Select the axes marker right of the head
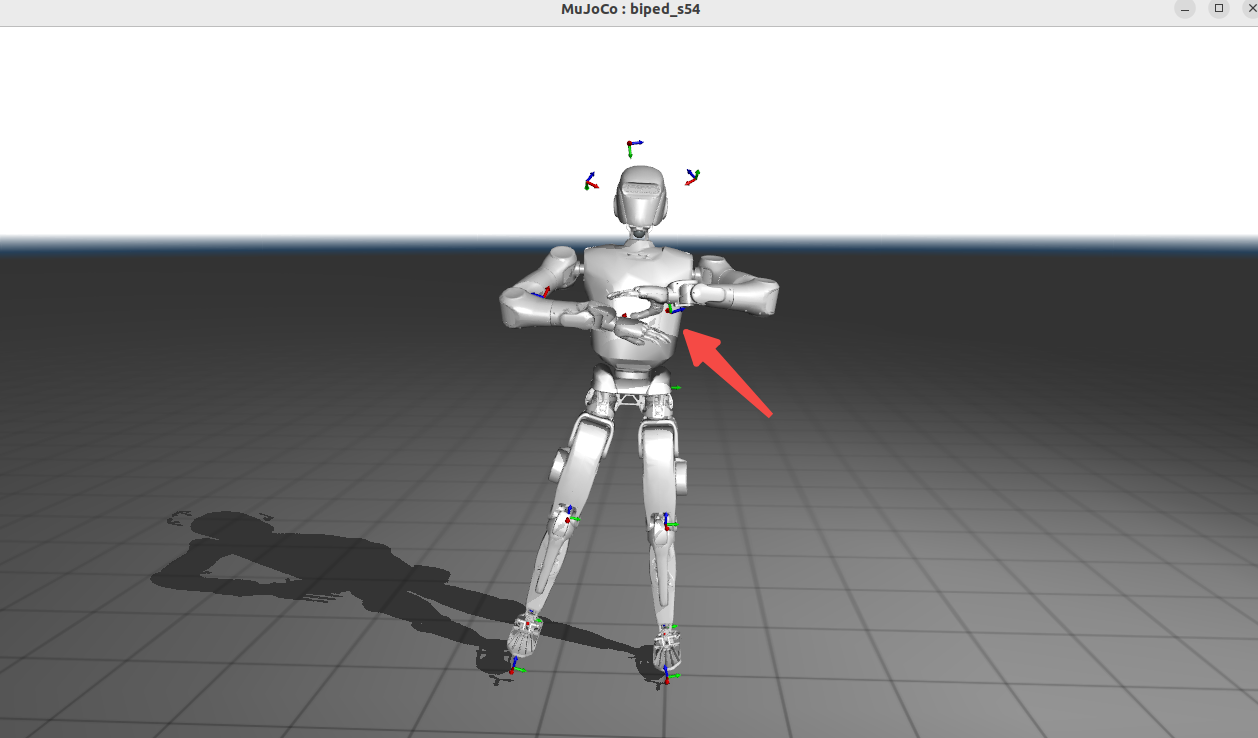1258x738 pixels. [x=691, y=177]
